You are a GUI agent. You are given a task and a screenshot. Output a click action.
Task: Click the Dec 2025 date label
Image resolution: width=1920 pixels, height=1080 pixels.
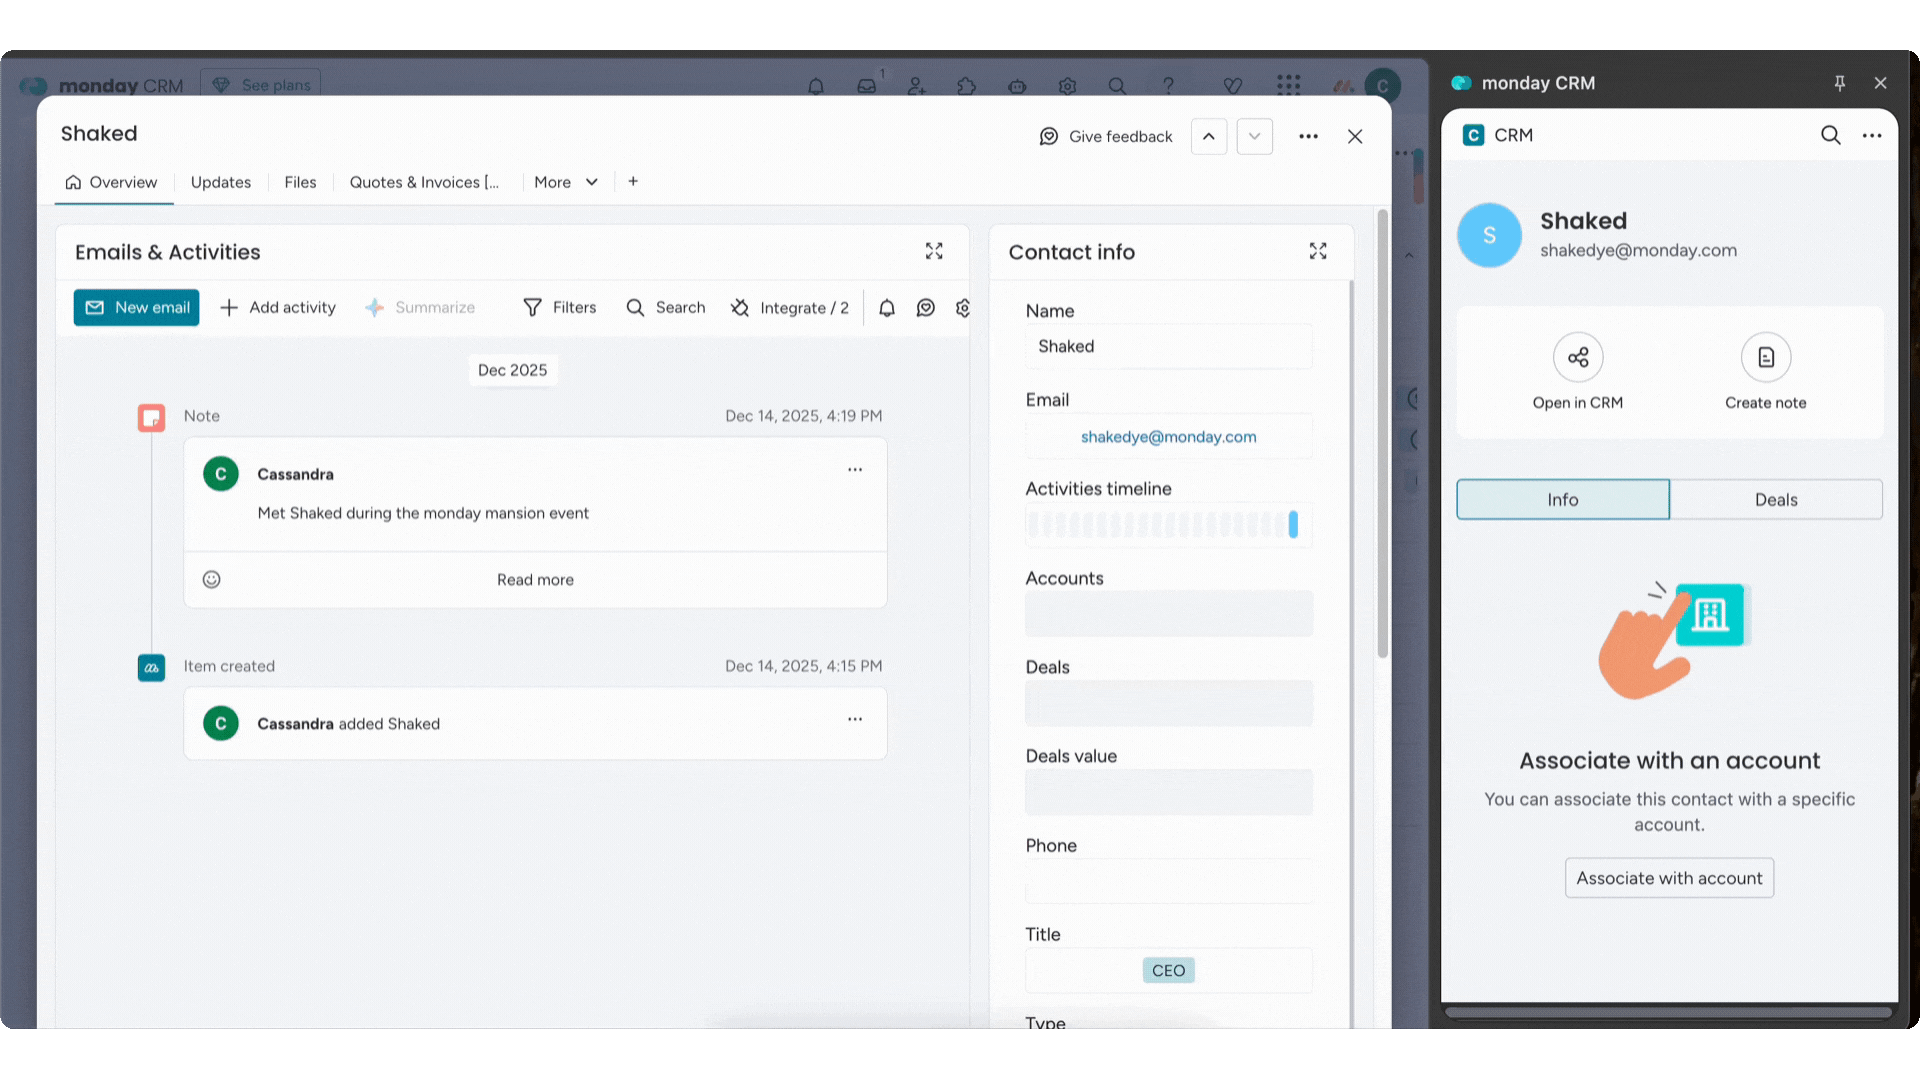click(x=513, y=370)
